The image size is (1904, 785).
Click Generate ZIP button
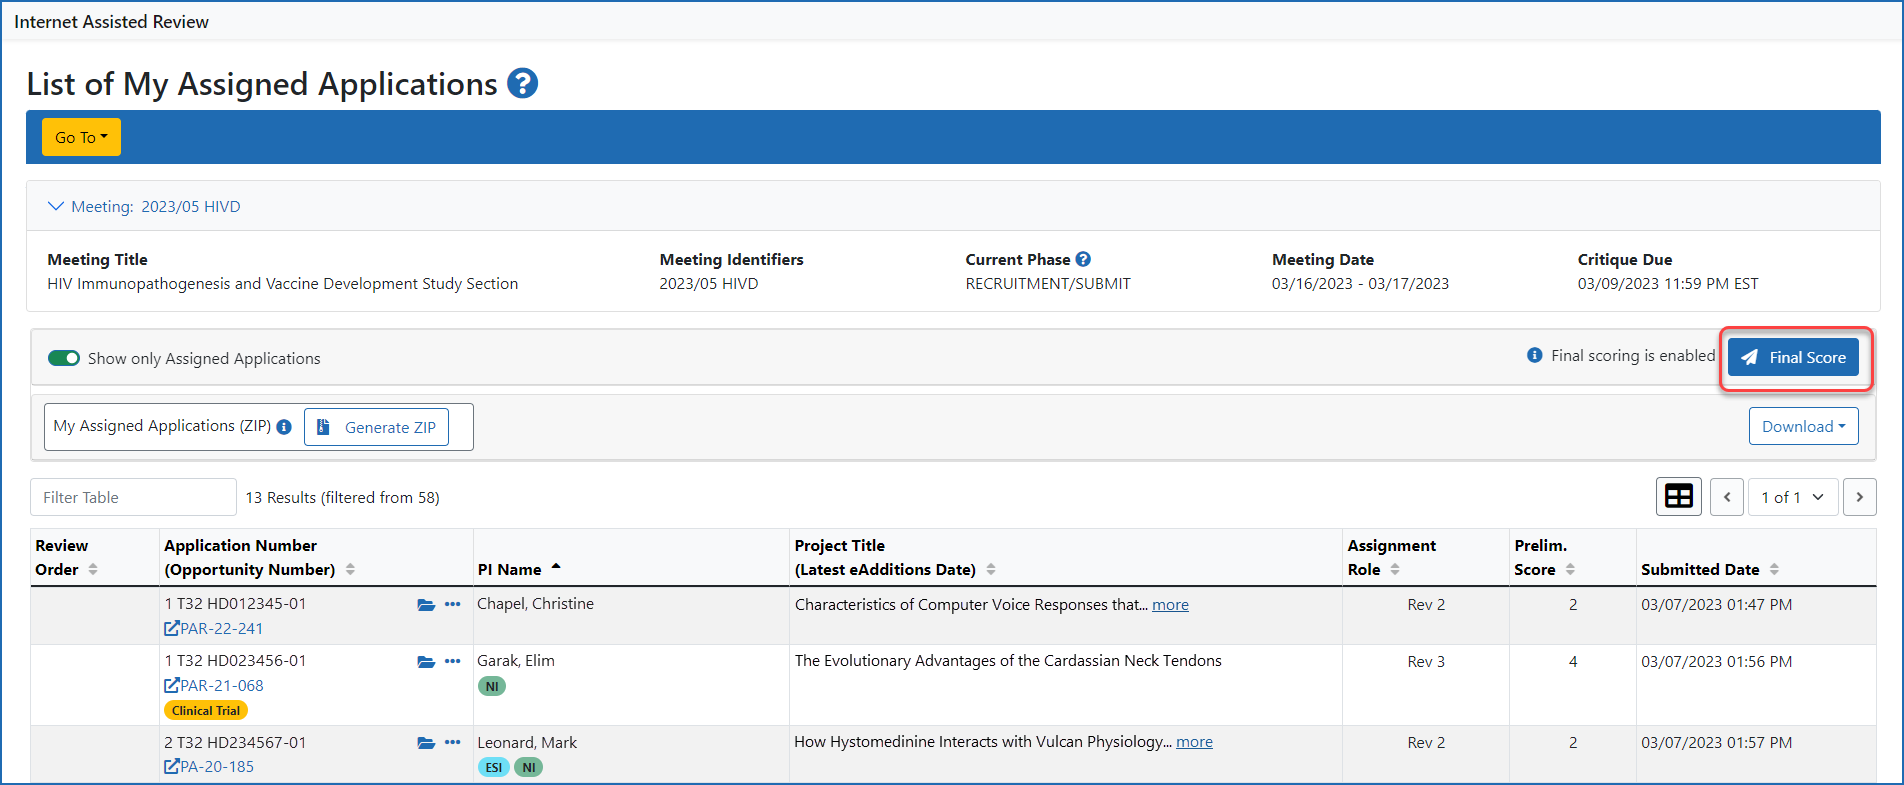tap(376, 427)
